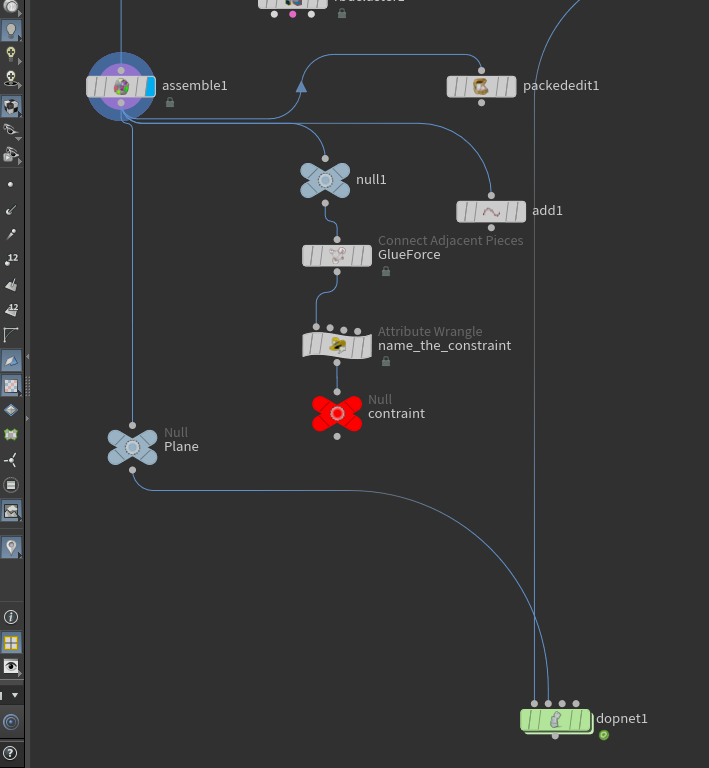Click the null1 node label
The height and width of the screenshot is (768, 709).
(x=371, y=180)
